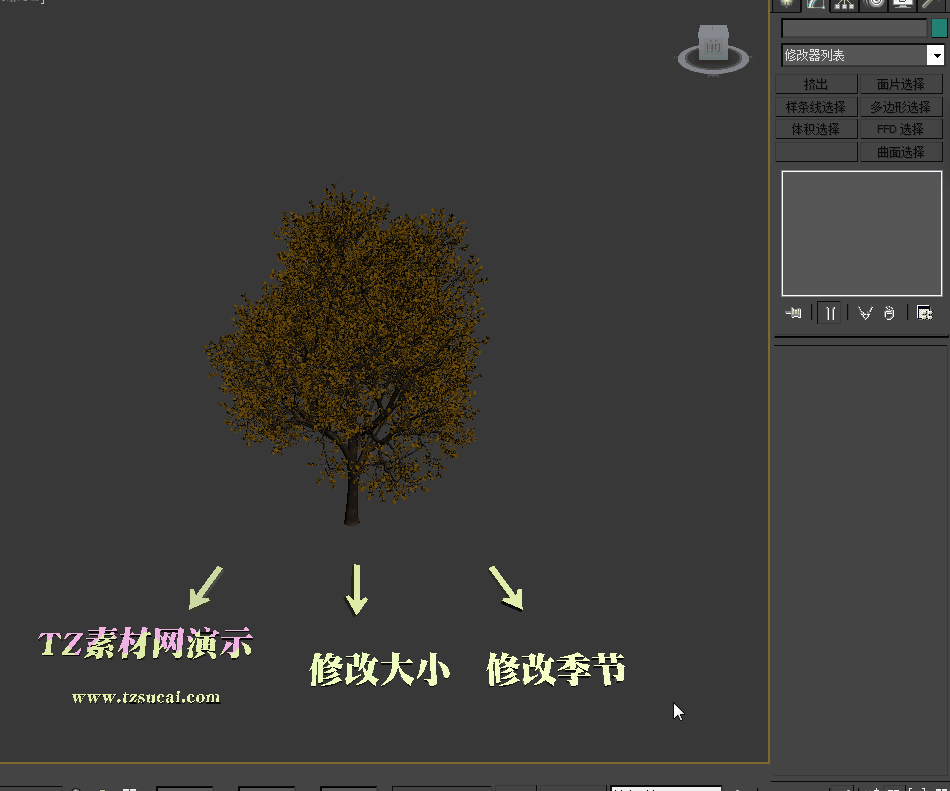Click the ViewCube front face 前
The width and height of the screenshot is (950, 791).
(x=713, y=45)
